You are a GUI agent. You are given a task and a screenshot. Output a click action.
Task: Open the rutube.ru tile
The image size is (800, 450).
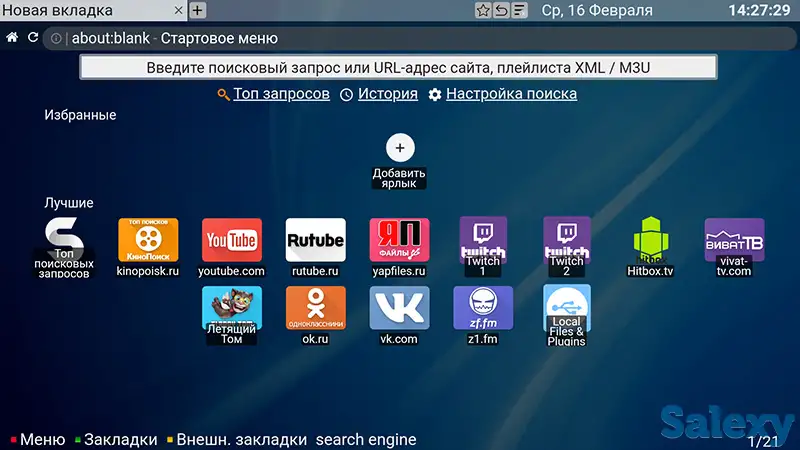point(315,247)
